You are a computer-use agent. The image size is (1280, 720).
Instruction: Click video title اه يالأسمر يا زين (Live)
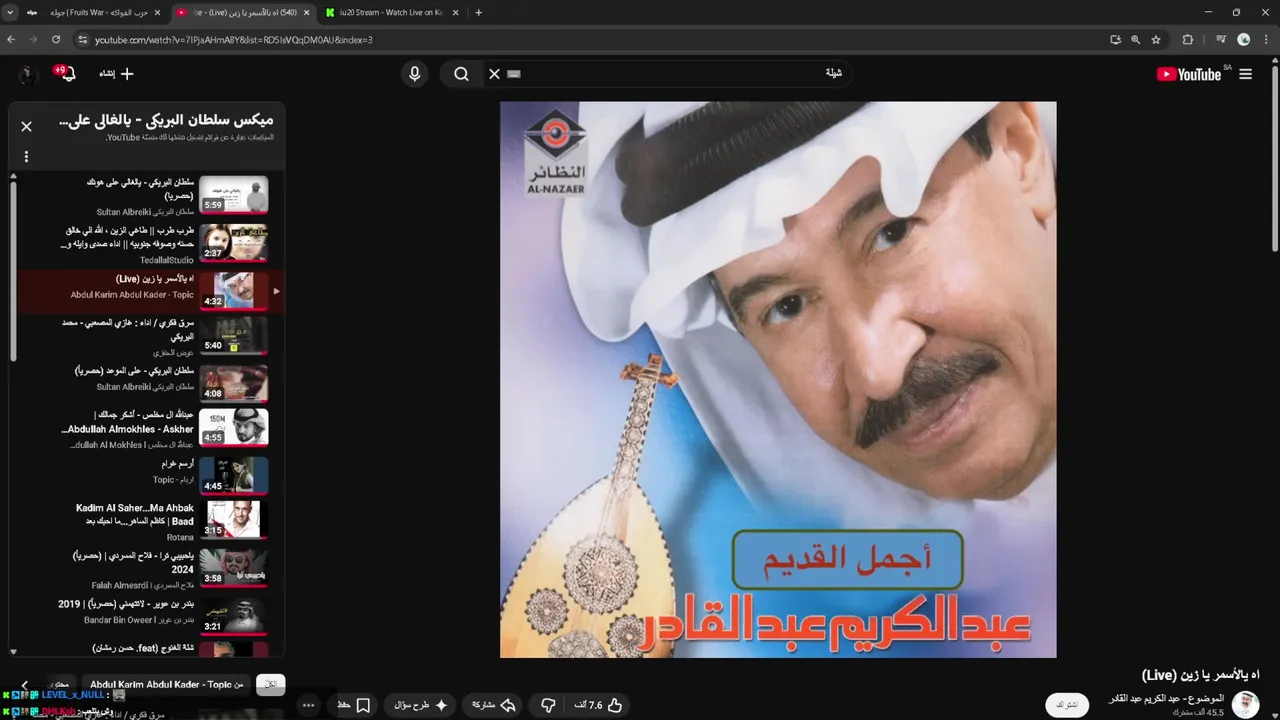pyautogui.click(x=1200, y=675)
